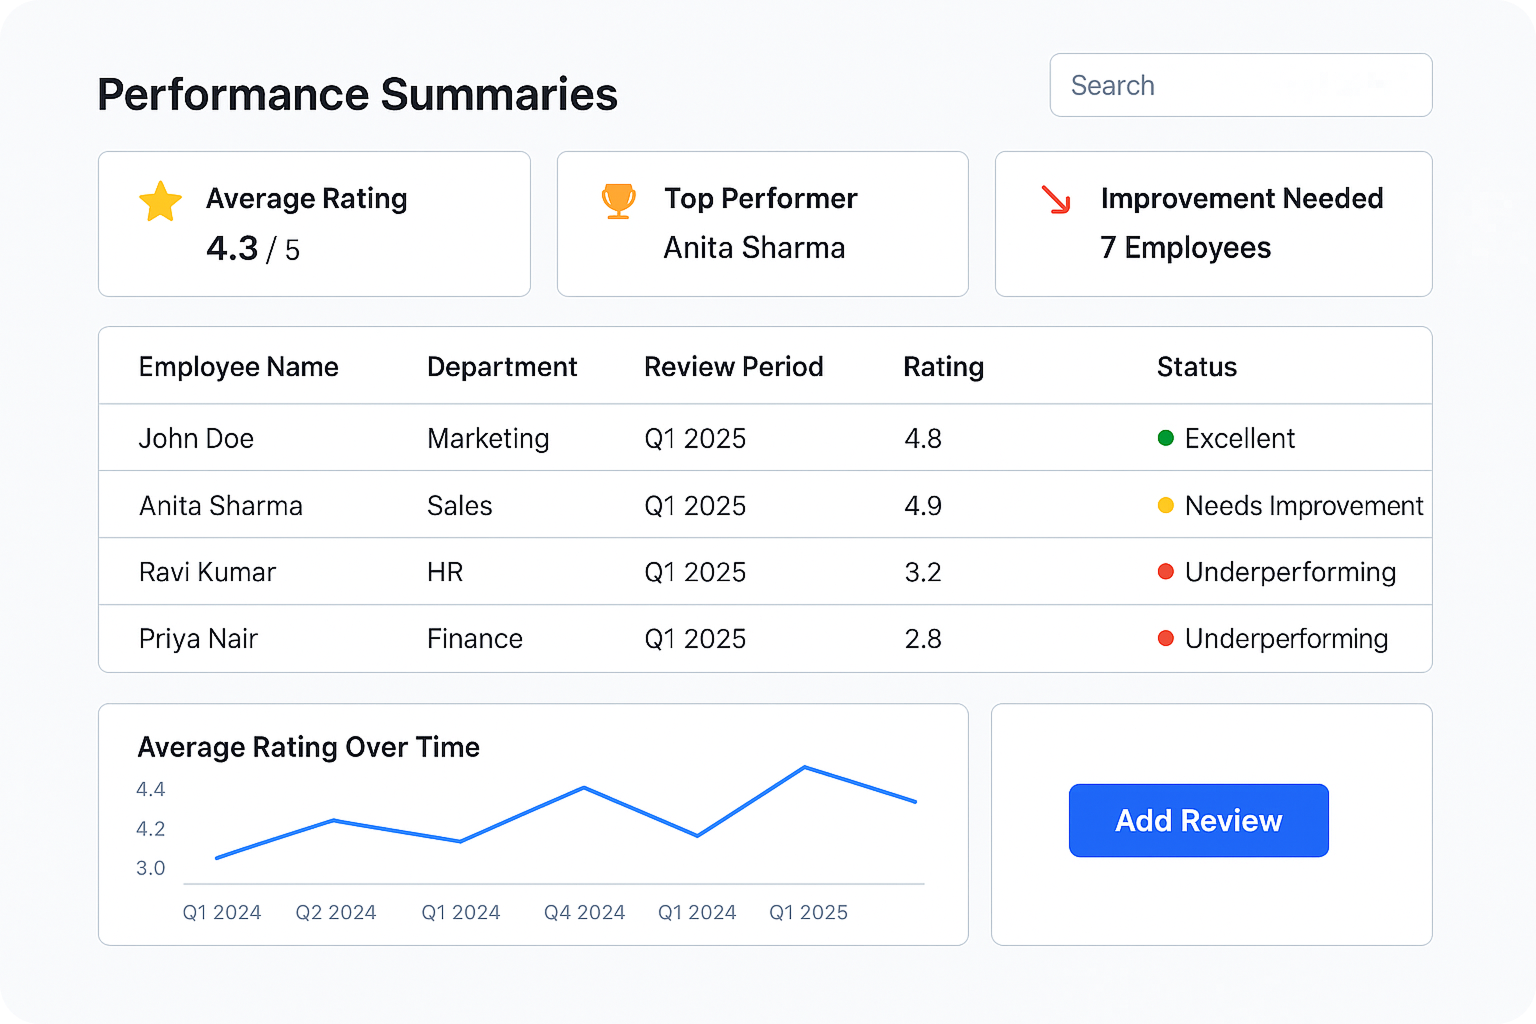Click the Q4 2024 label on chart axis
The height and width of the screenshot is (1024, 1536).
(584, 912)
